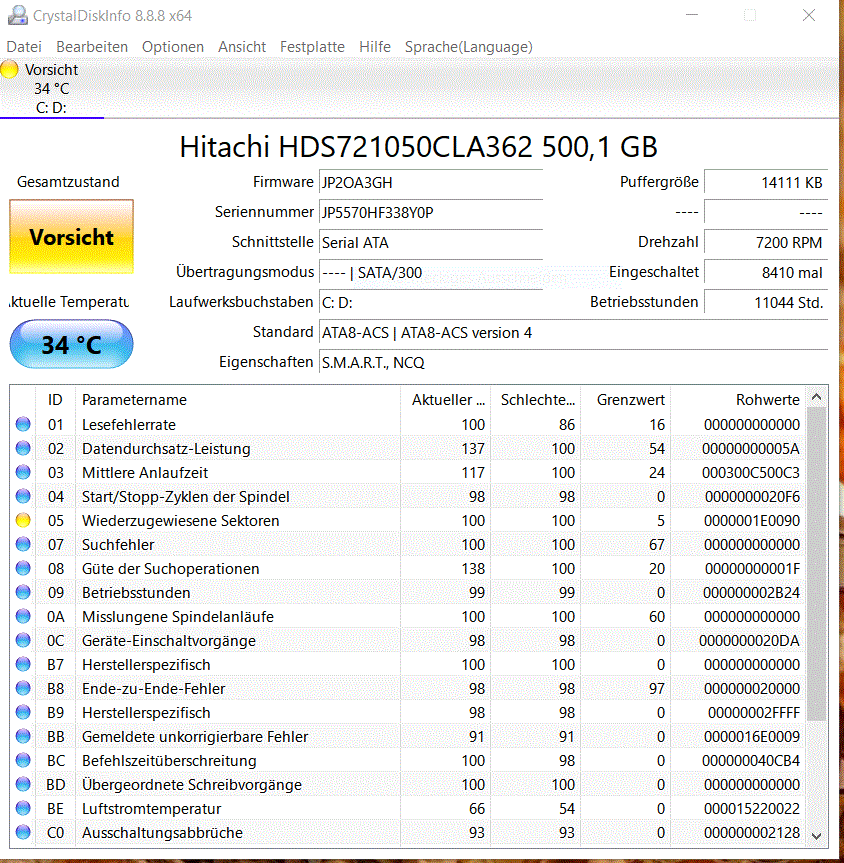This screenshot has height=863, width=844.
Task: Click blue status icon for Mittlere Anlaufzeit
Action: tap(23, 472)
